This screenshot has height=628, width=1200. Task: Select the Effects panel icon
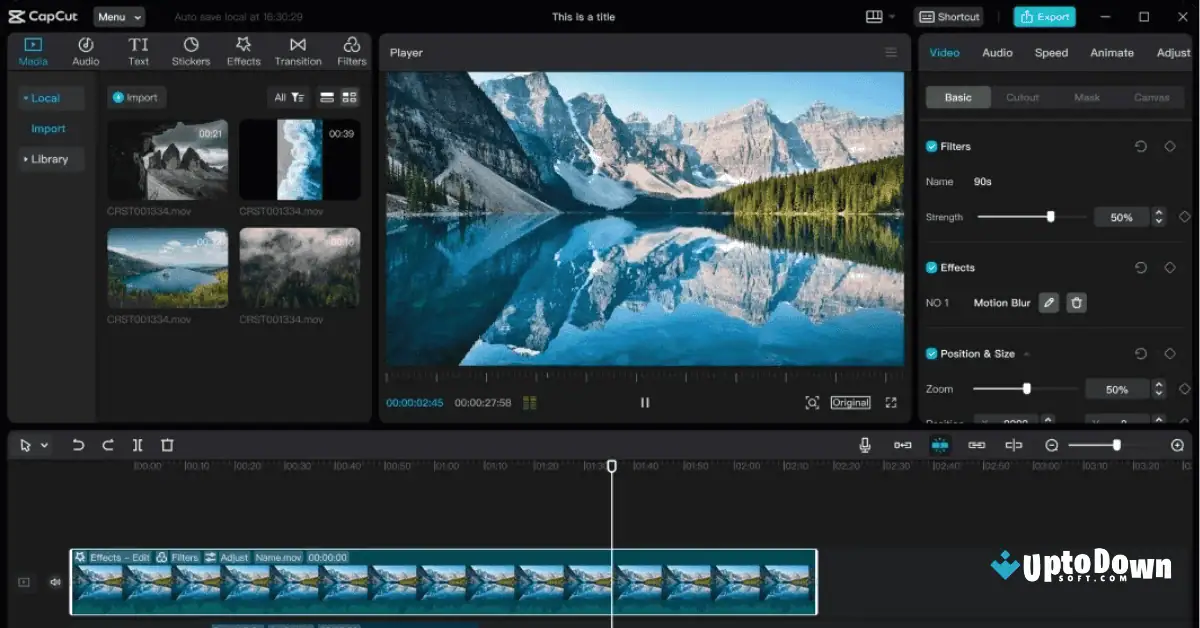coord(243,51)
